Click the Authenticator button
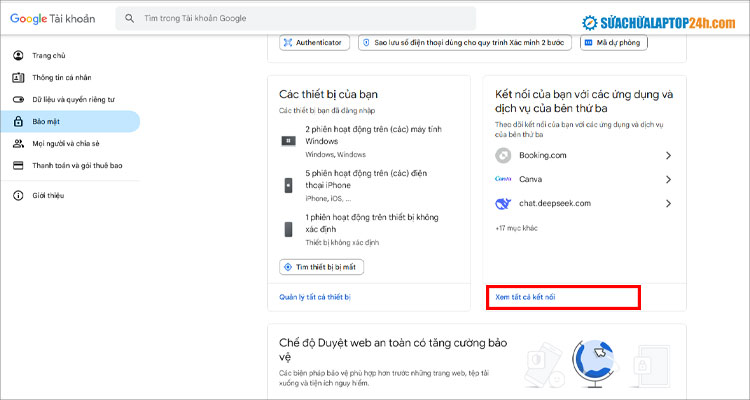Screen dimensions: 750x400 [314, 43]
